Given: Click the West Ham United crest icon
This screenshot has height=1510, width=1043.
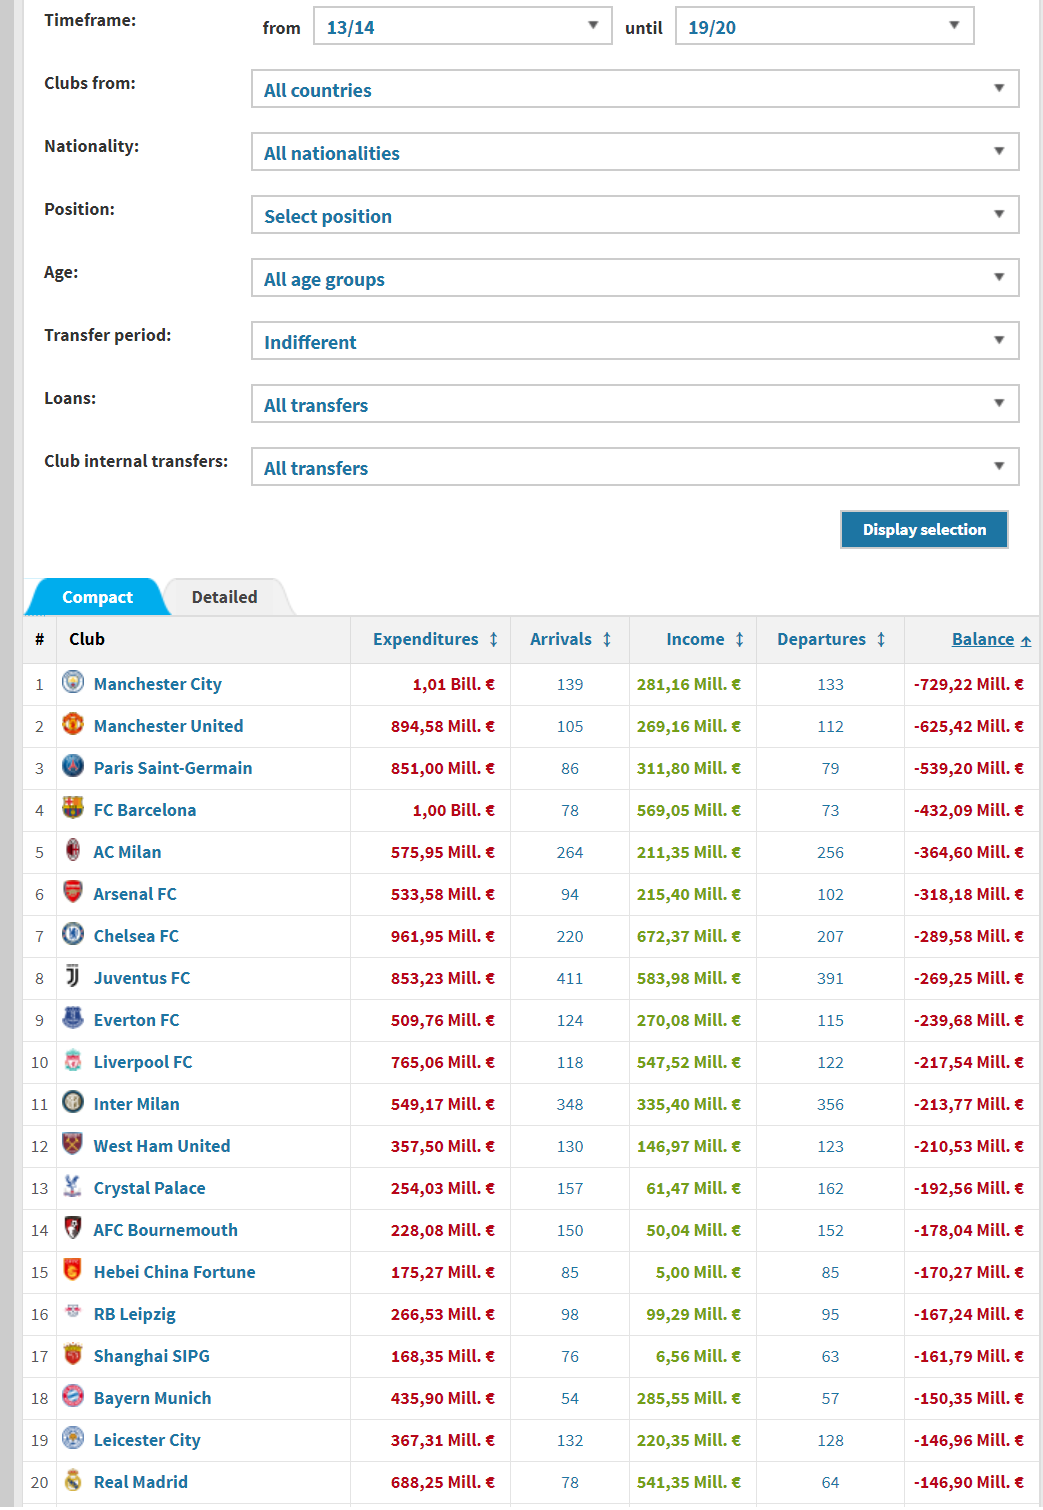Looking at the screenshot, I should (73, 1144).
